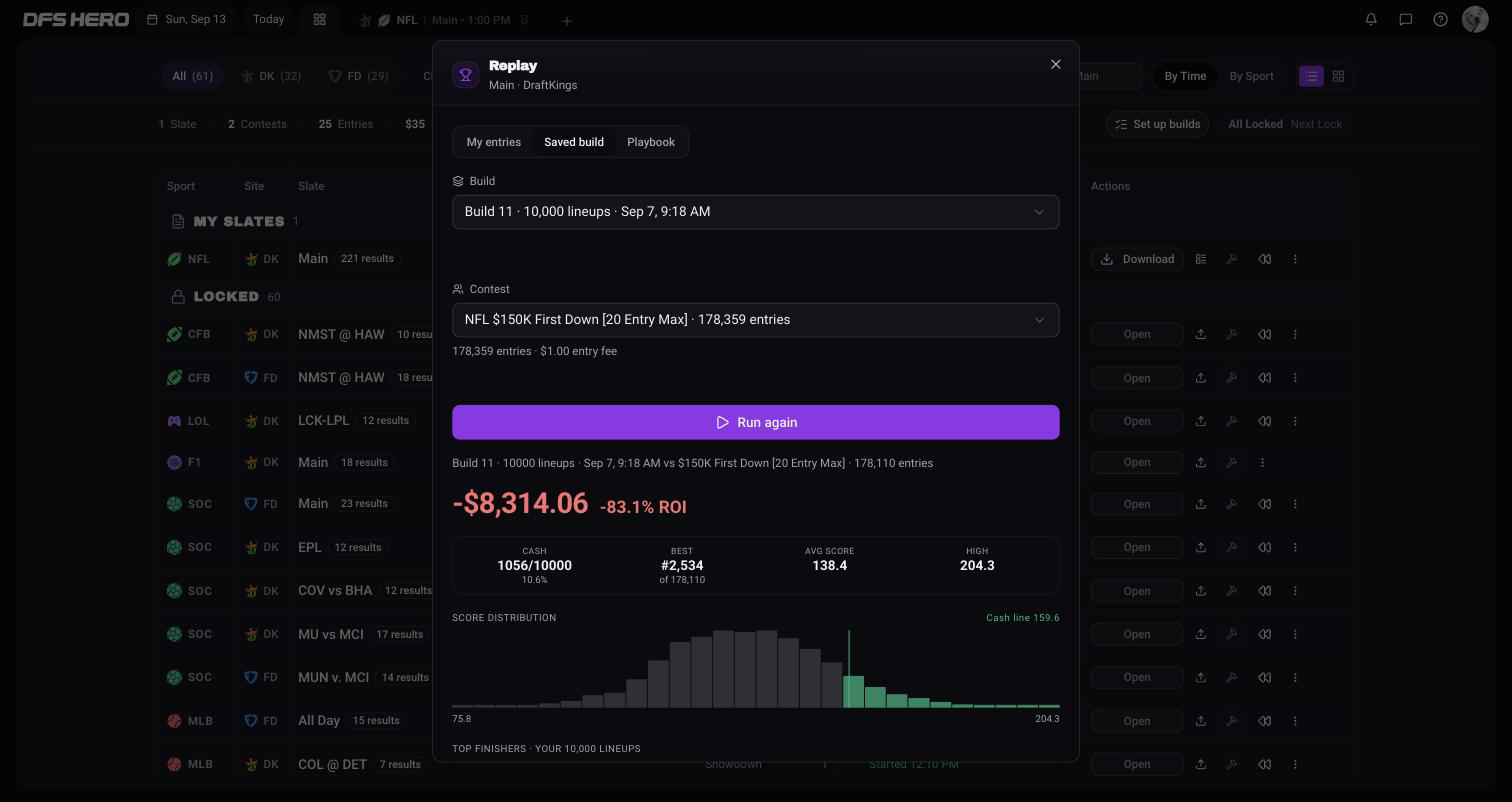Sort slates By Sport

(x=1251, y=76)
